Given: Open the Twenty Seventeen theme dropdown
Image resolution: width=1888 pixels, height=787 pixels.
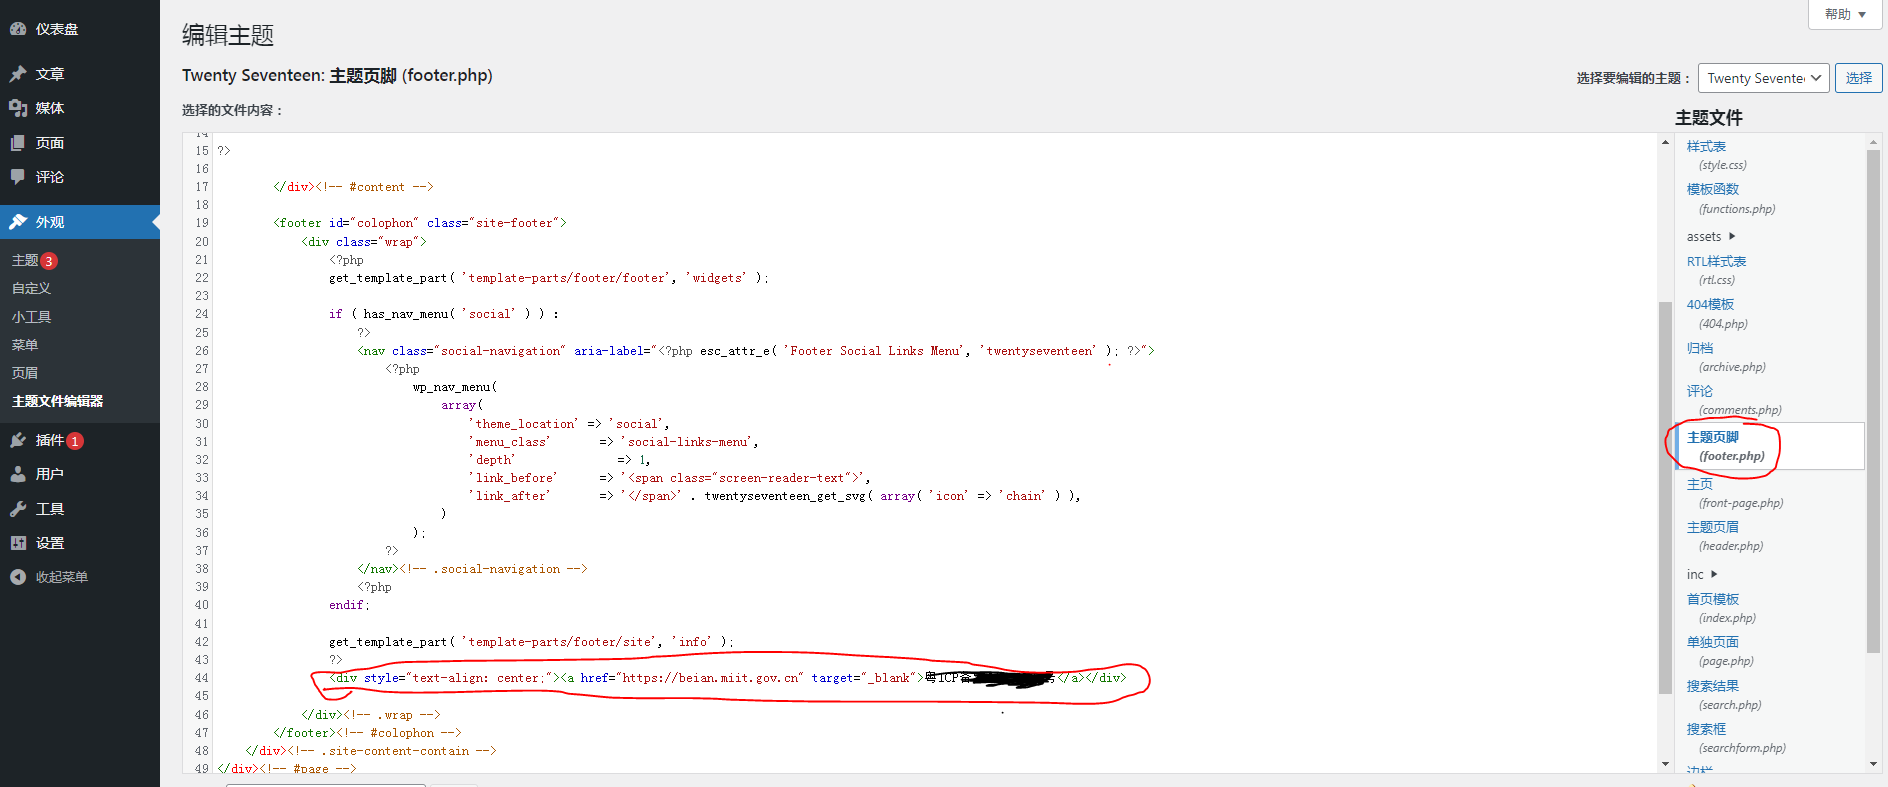Looking at the screenshot, I should [x=1763, y=78].
